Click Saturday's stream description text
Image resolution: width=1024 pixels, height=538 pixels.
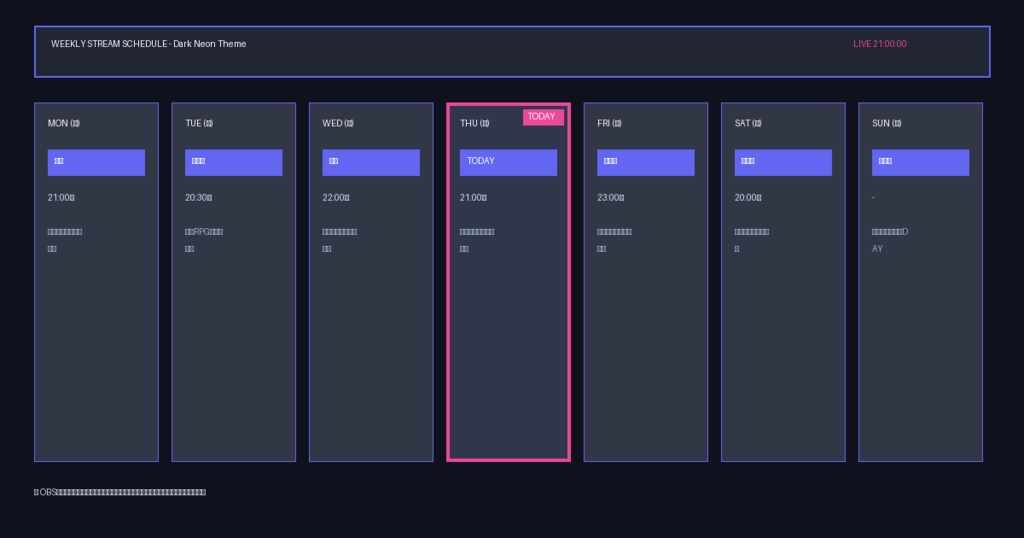click(752, 240)
